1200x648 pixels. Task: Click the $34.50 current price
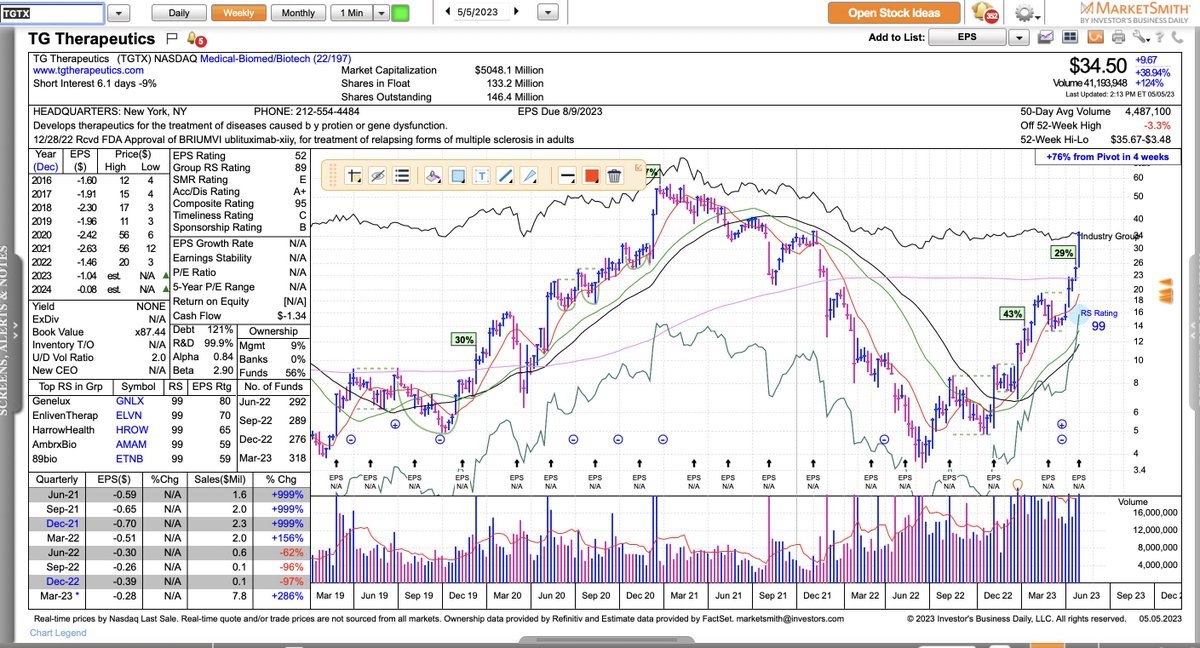click(1097, 67)
